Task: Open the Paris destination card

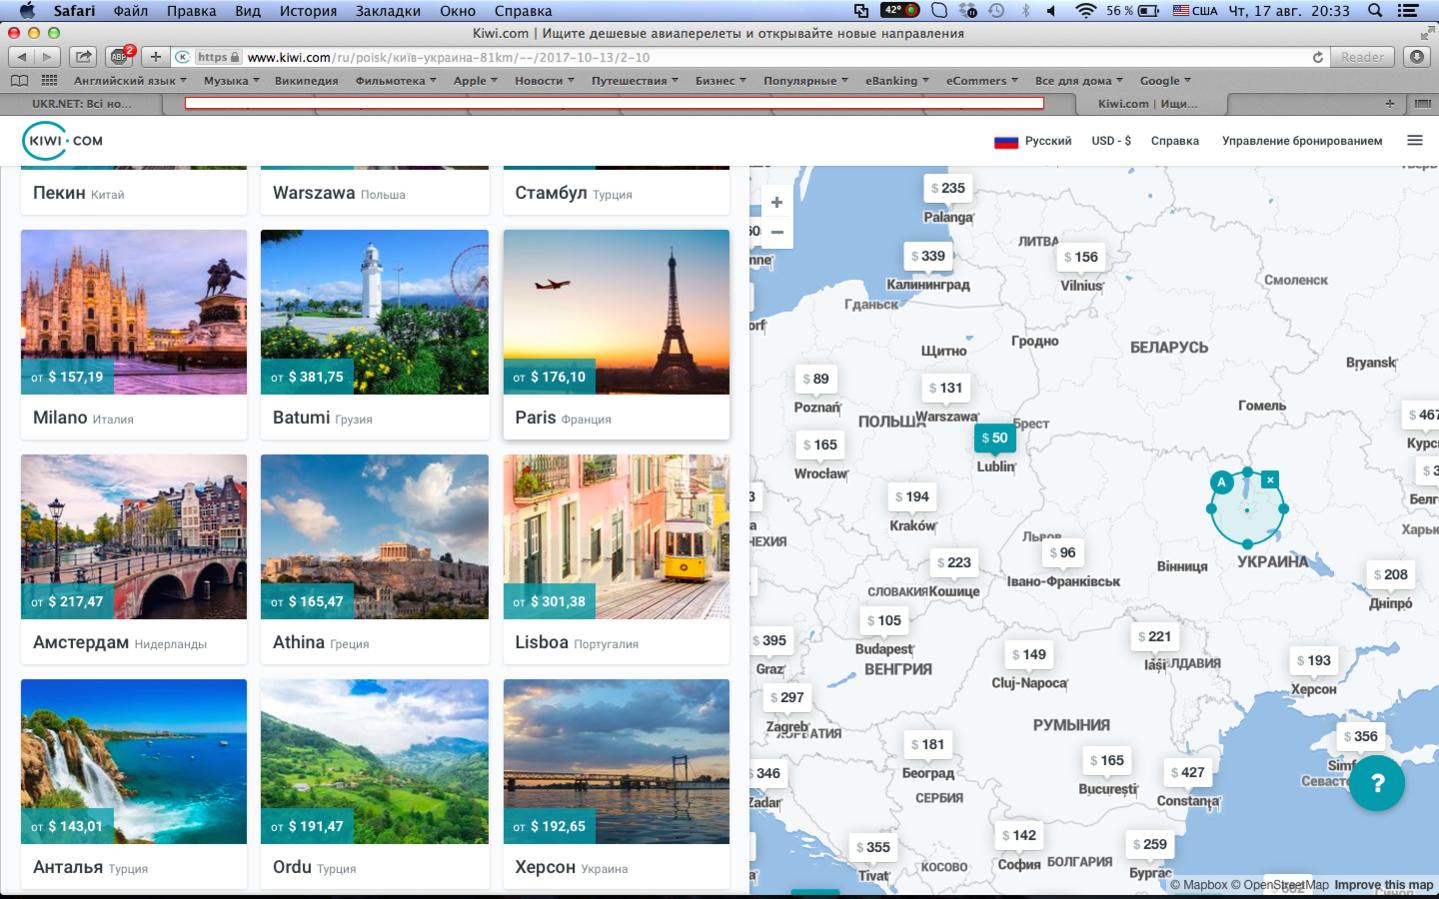Action: click(616, 334)
